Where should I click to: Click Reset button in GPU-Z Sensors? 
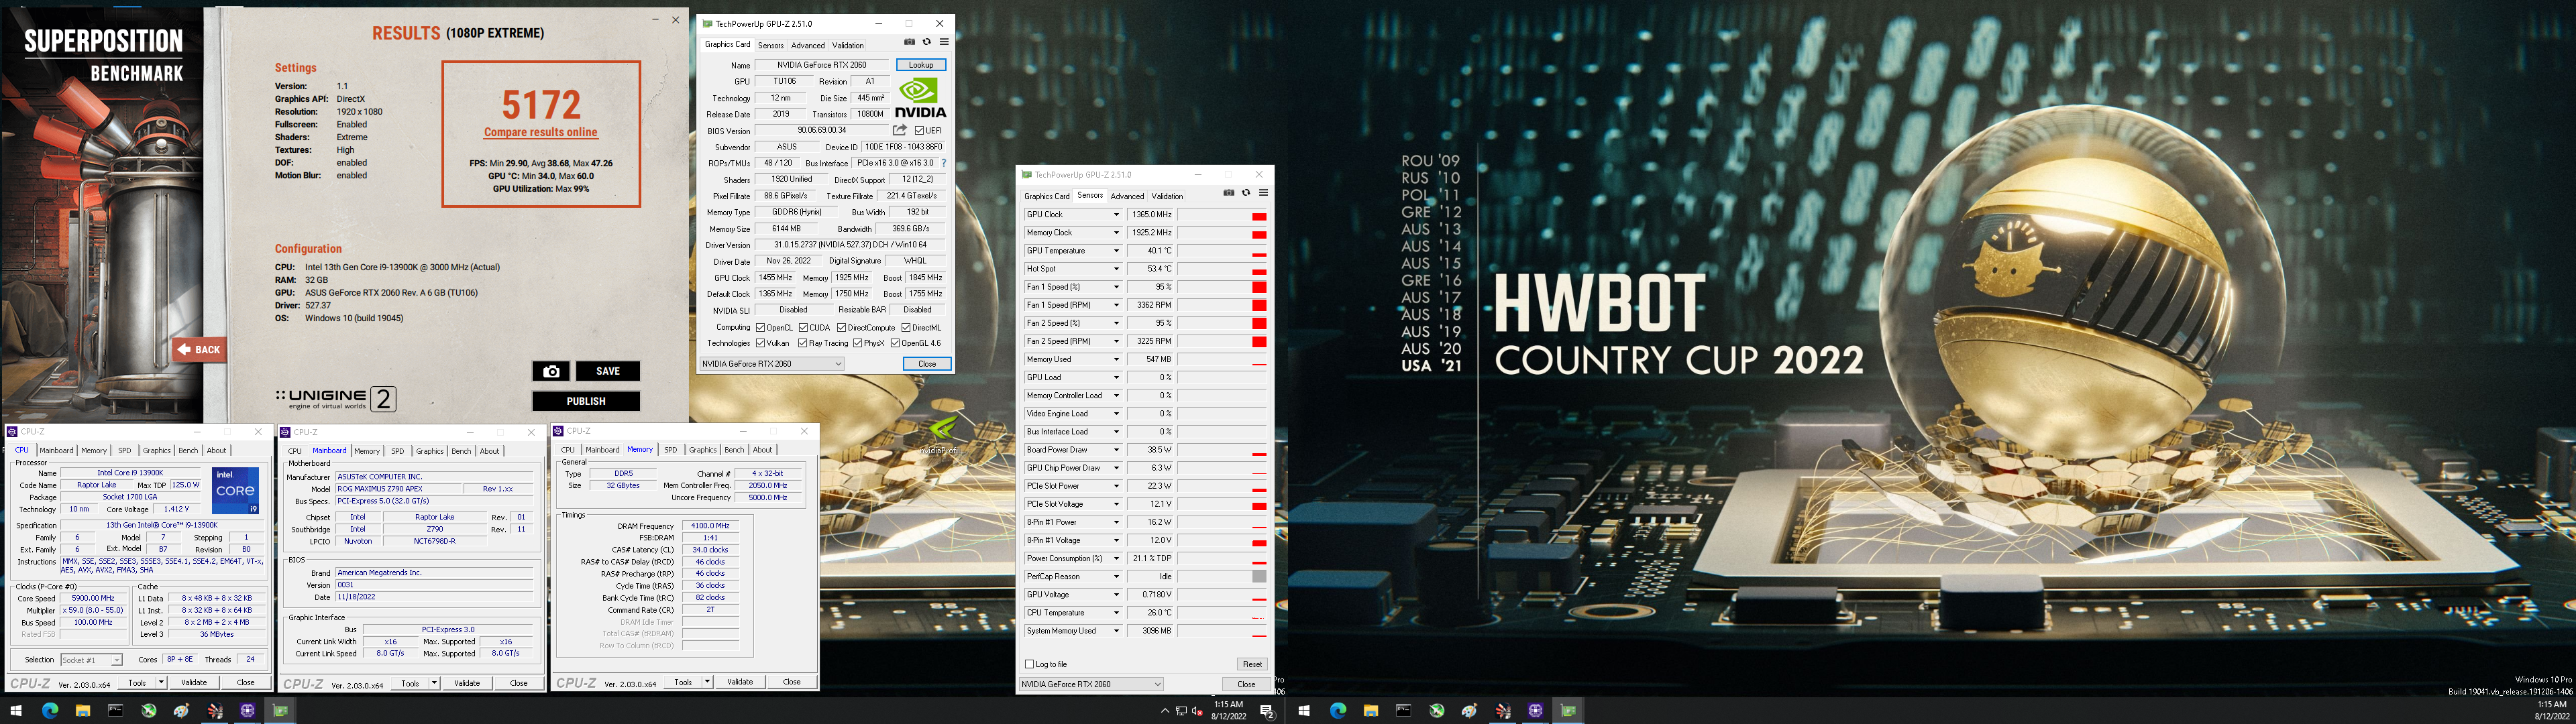[1252, 664]
